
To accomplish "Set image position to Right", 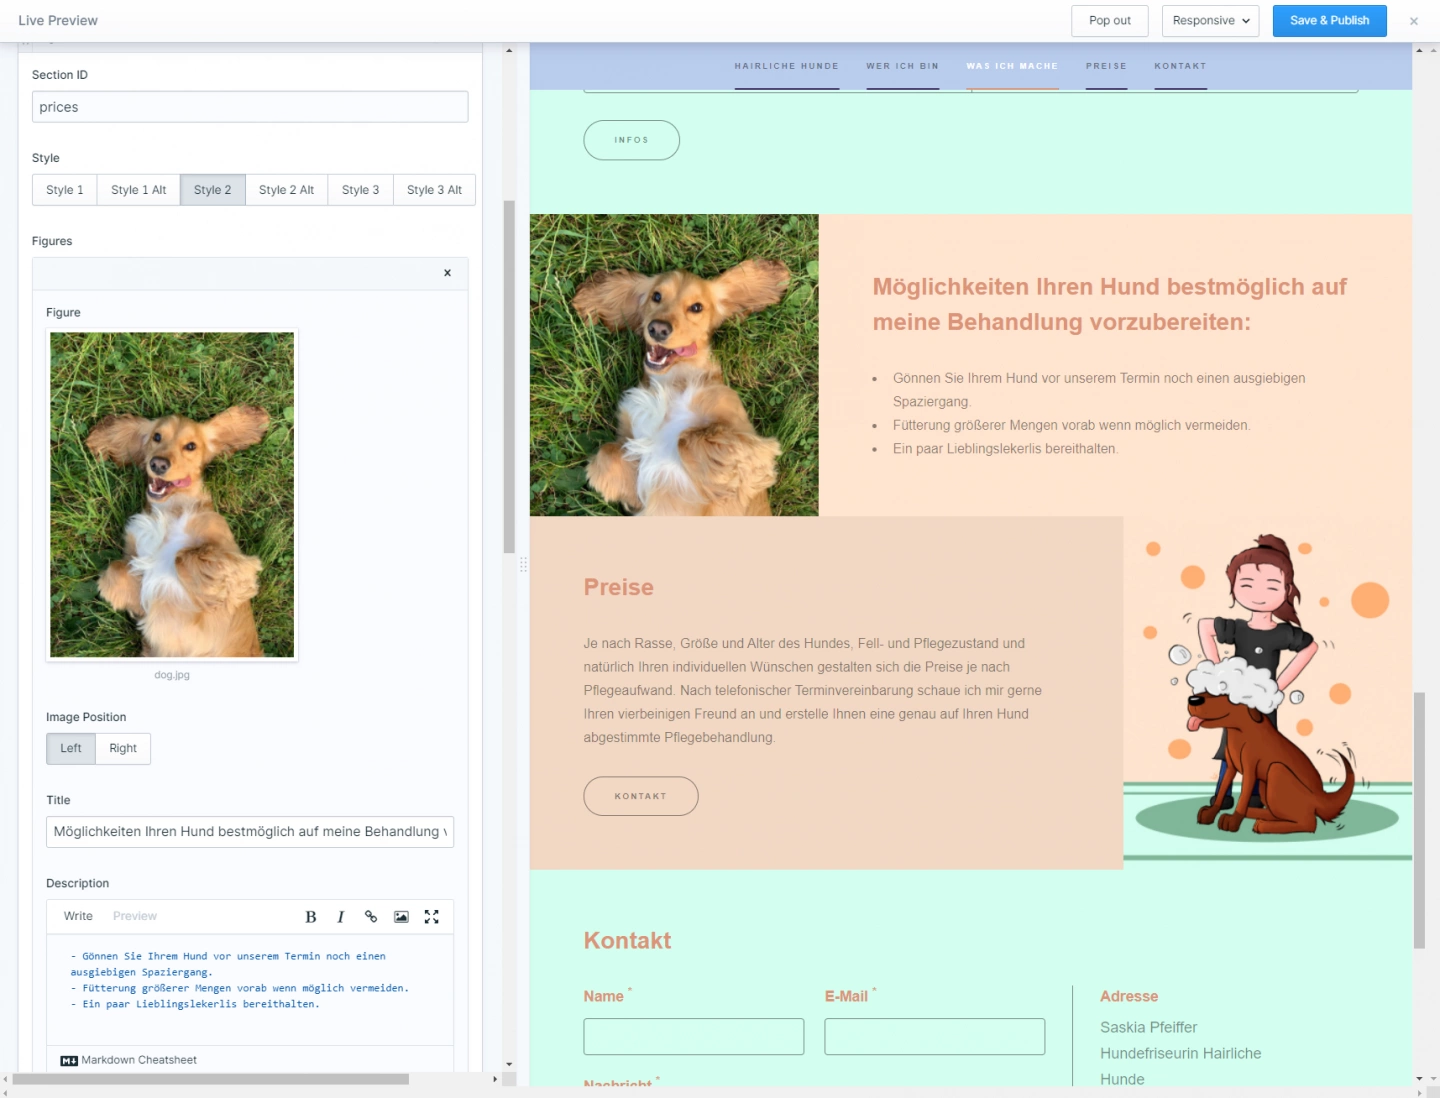I will coord(123,748).
